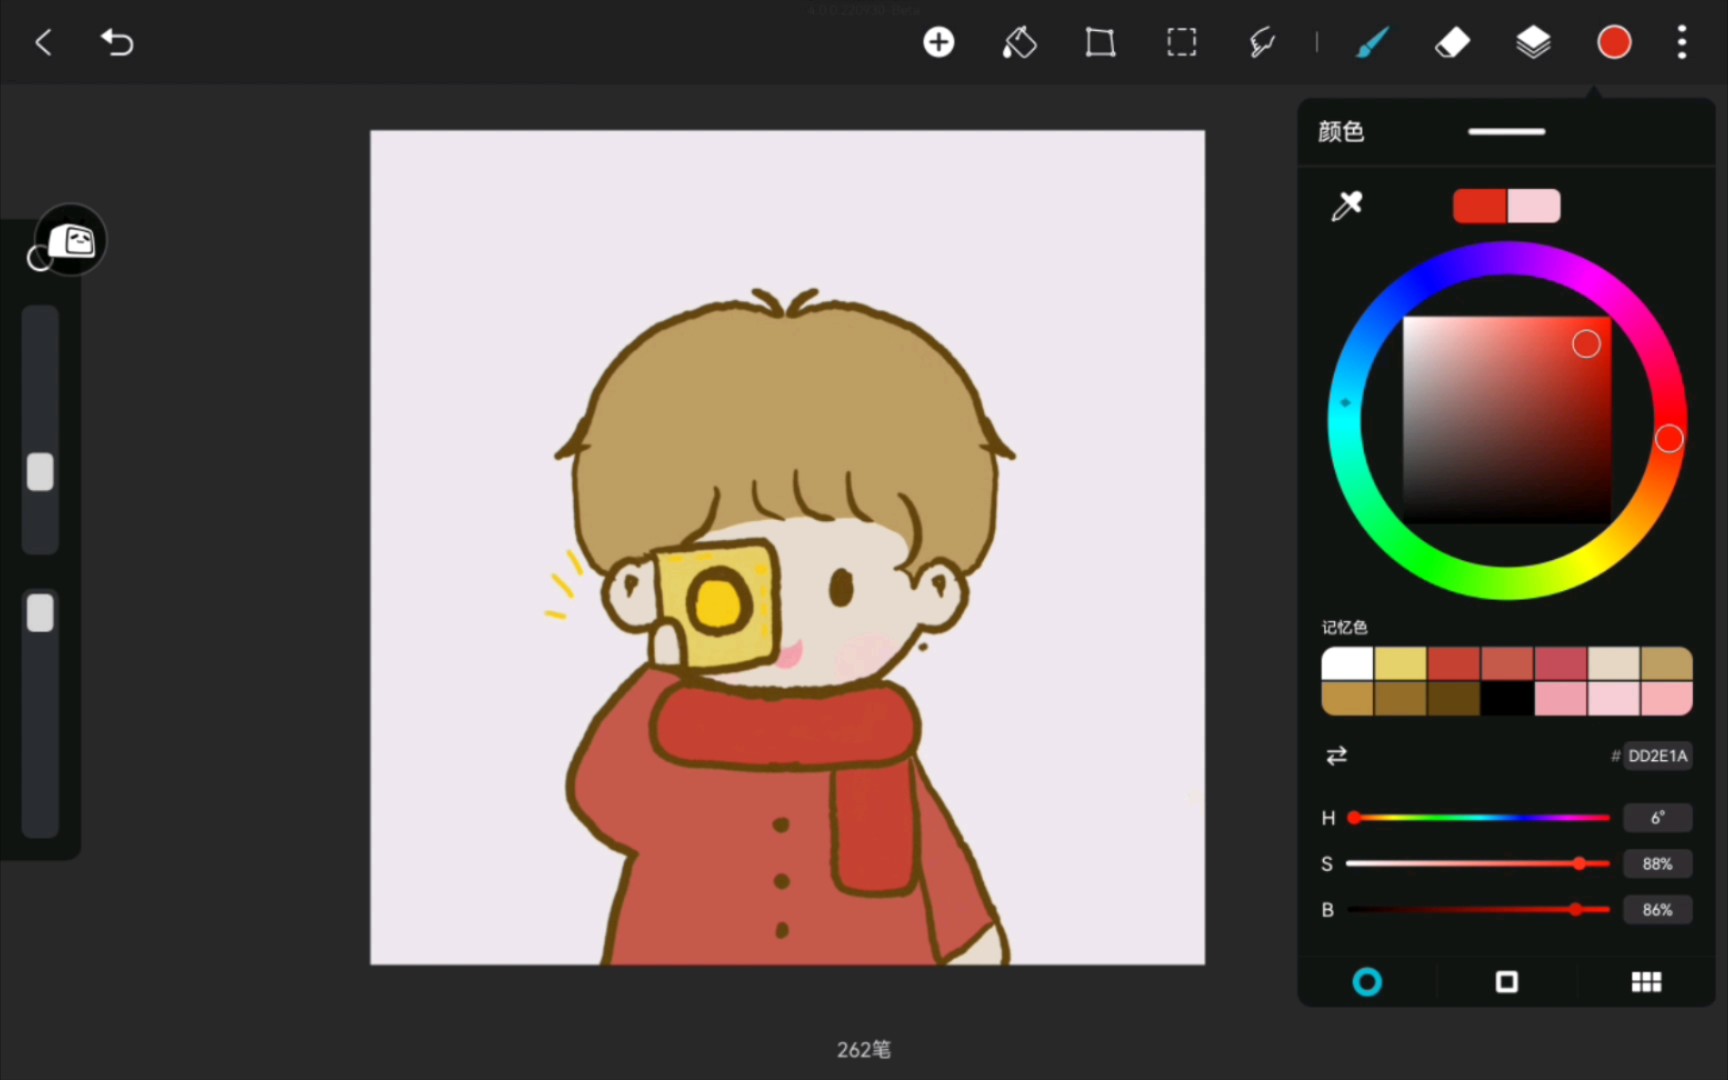Activate the rectangular marquee selection tool
The height and width of the screenshot is (1080, 1728).
pyautogui.click(x=1181, y=42)
